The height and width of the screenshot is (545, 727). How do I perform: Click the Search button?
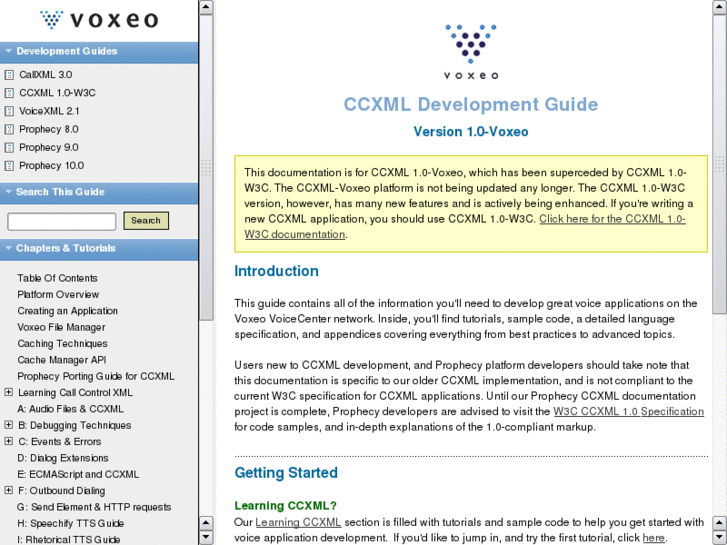(x=146, y=221)
